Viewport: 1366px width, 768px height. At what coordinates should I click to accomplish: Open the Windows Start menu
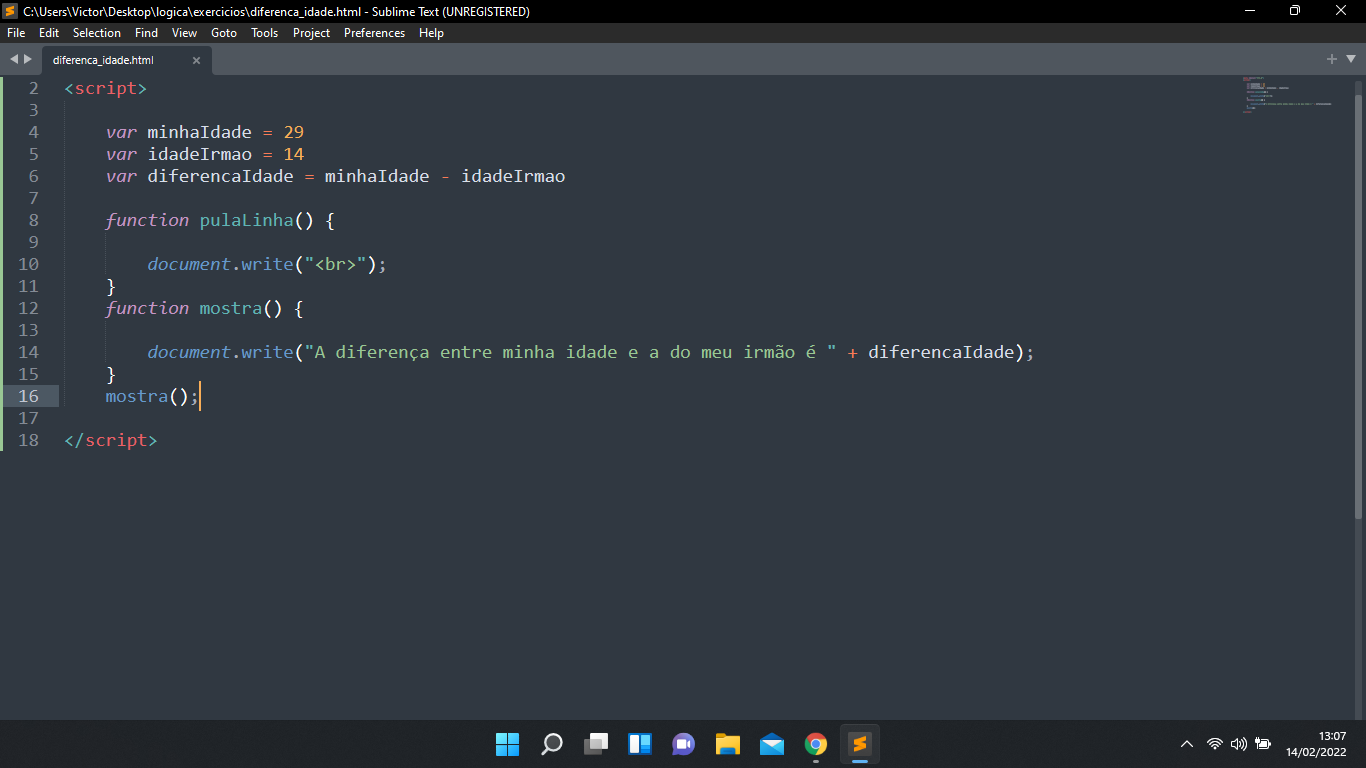[508, 744]
